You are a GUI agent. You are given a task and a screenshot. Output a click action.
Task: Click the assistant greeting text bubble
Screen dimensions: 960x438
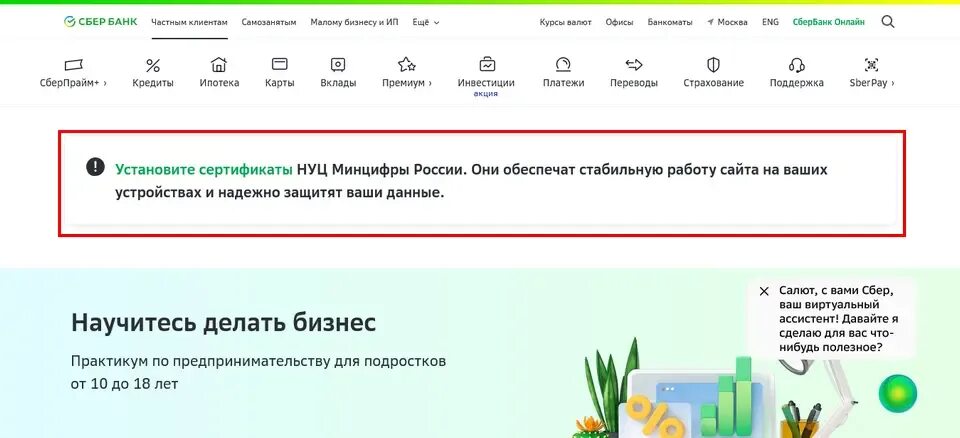[x=839, y=319]
